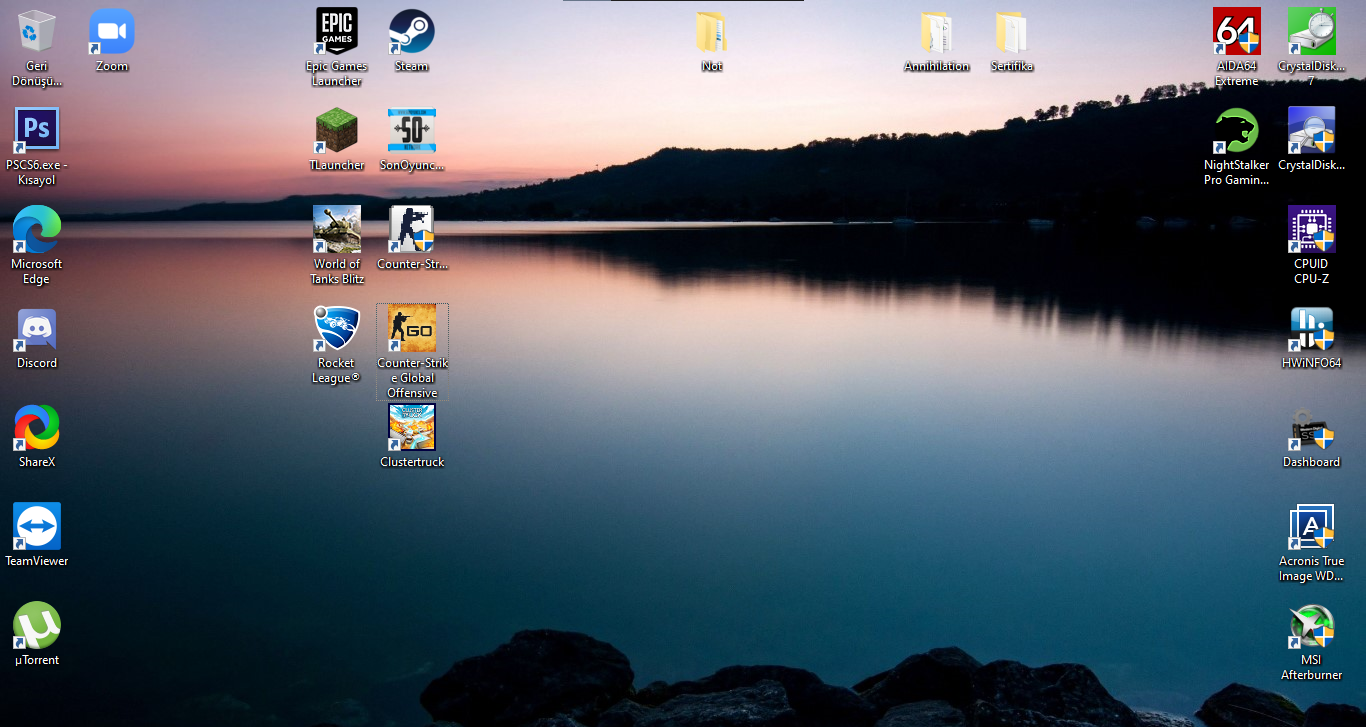This screenshot has width=1366, height=727.
Task: Select the CPUID CPU-Z shortcut
Action: coord(1312,230)
